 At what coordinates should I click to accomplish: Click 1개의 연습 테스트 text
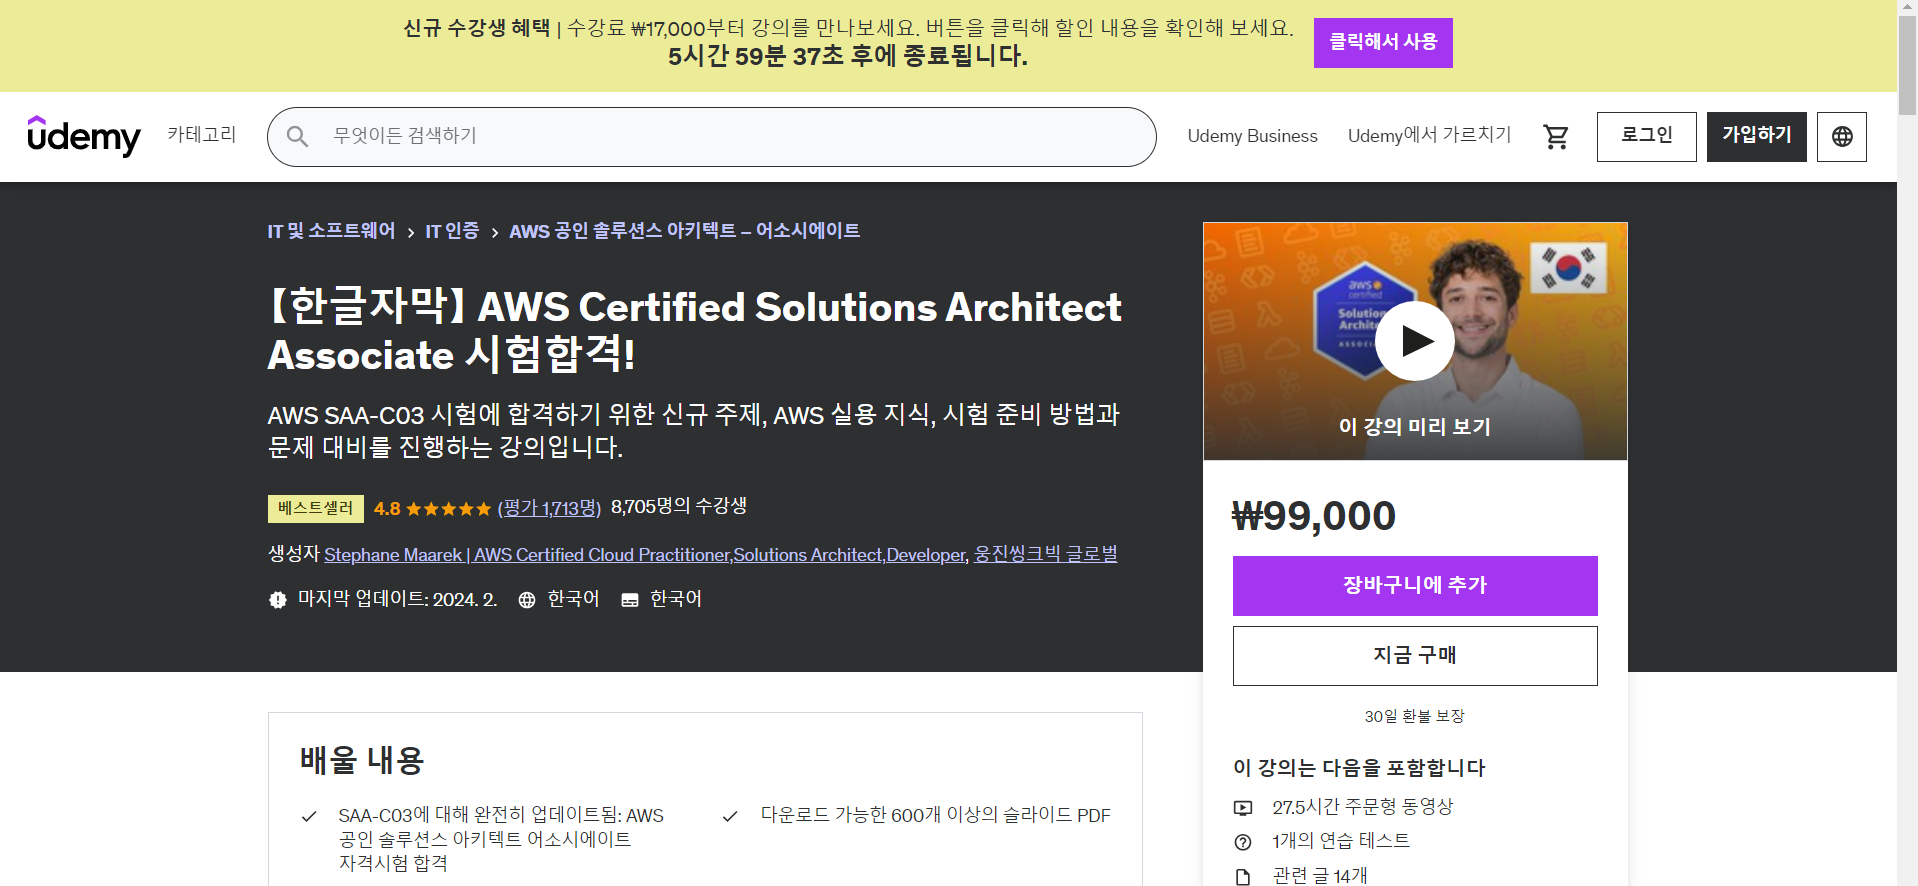click(1341, 841)
